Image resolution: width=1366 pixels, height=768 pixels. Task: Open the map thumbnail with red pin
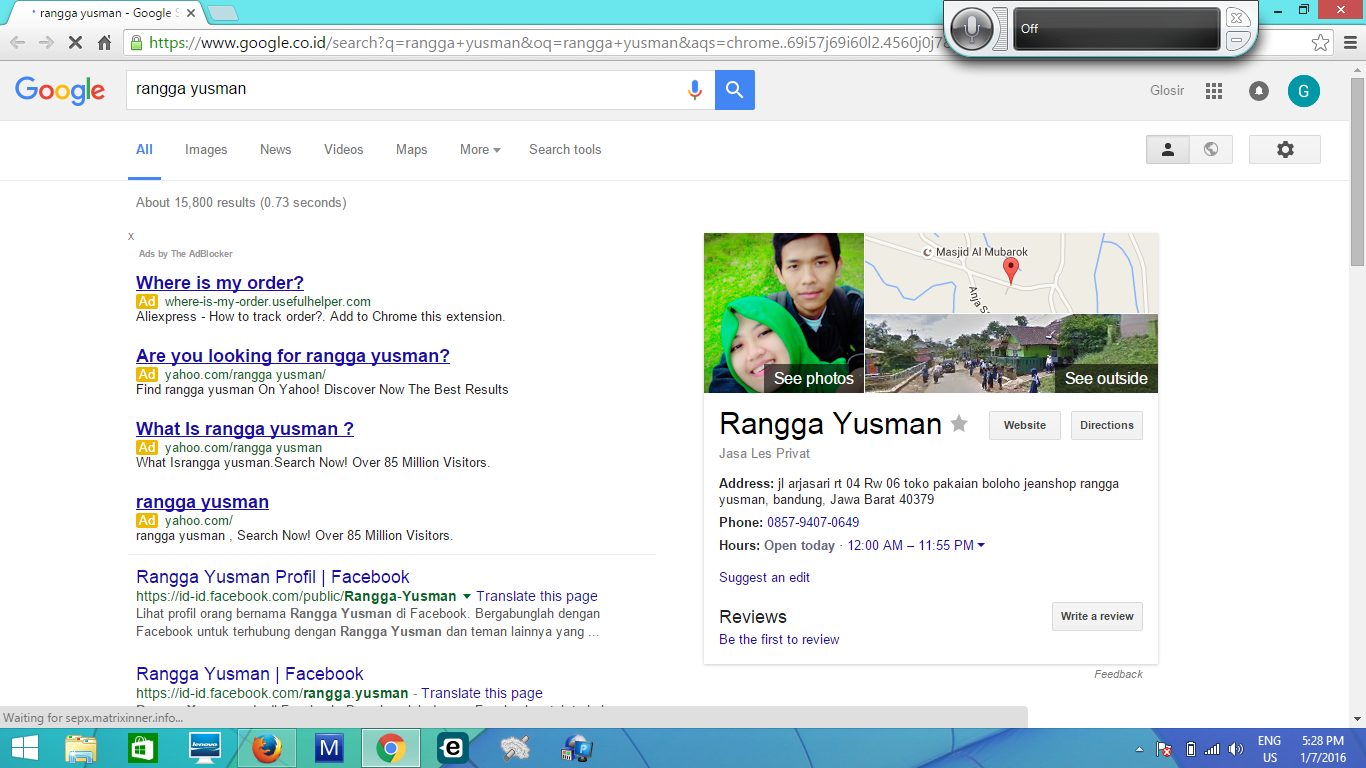pos(1011,273)
